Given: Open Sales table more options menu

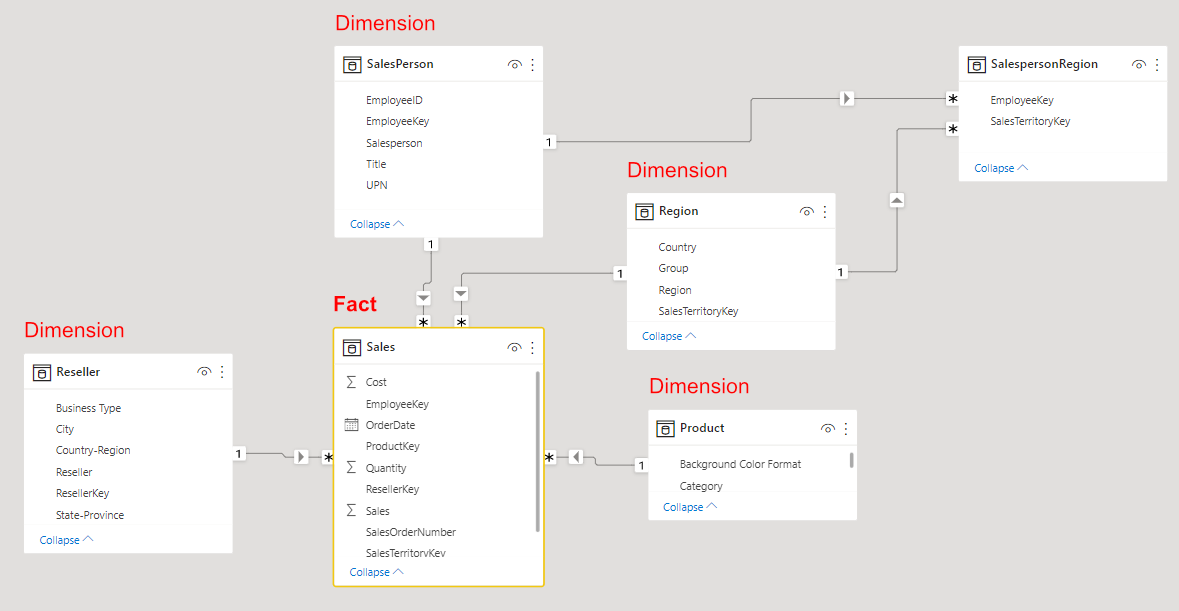Looking at the screenshot, I should (x=532, y=347).
